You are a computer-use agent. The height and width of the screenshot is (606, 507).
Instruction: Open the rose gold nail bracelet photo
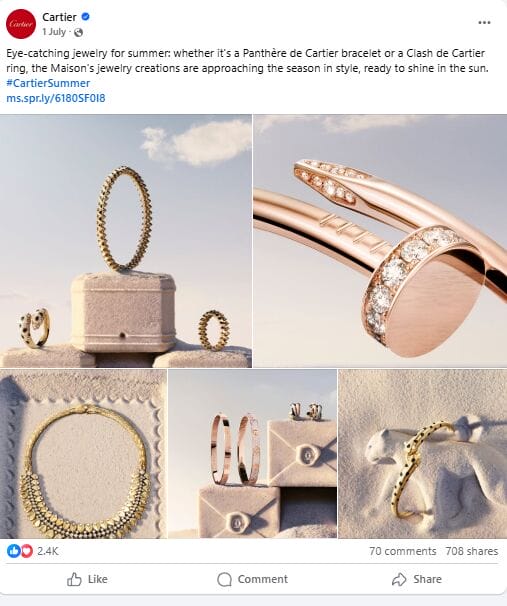point(380,241)
